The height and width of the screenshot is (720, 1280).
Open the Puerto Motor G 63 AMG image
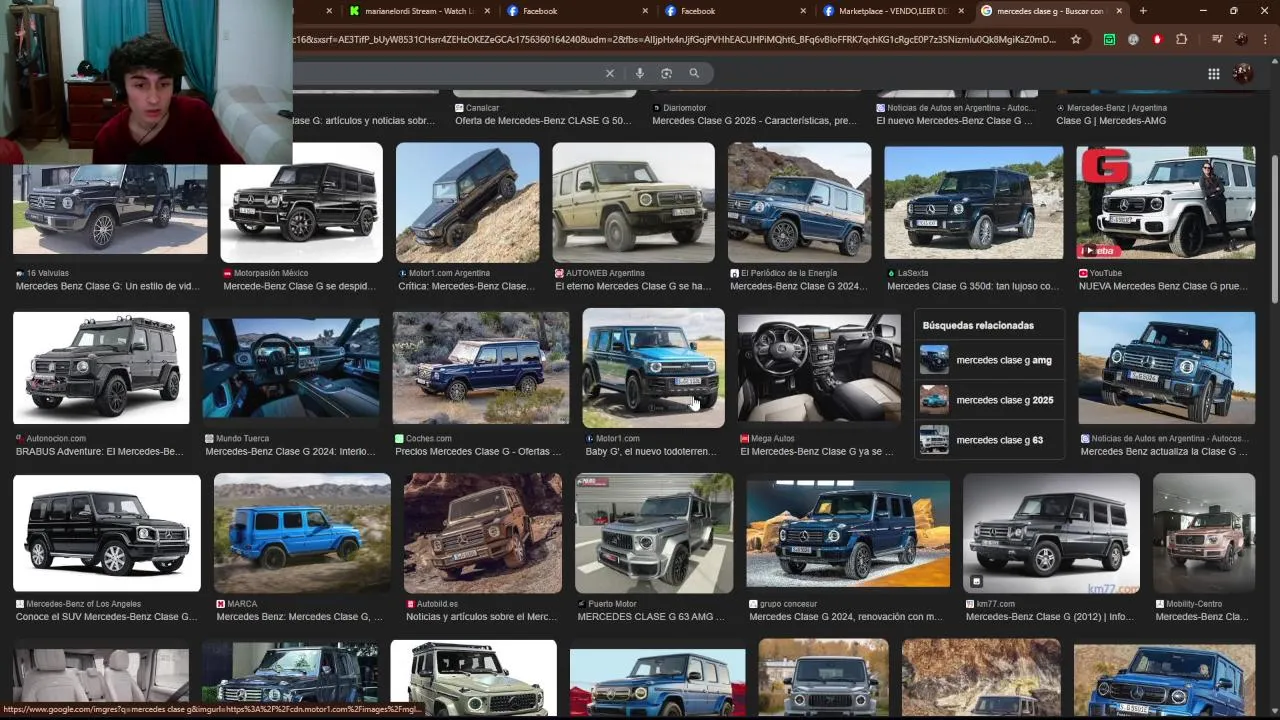click(x=654, y=533)
